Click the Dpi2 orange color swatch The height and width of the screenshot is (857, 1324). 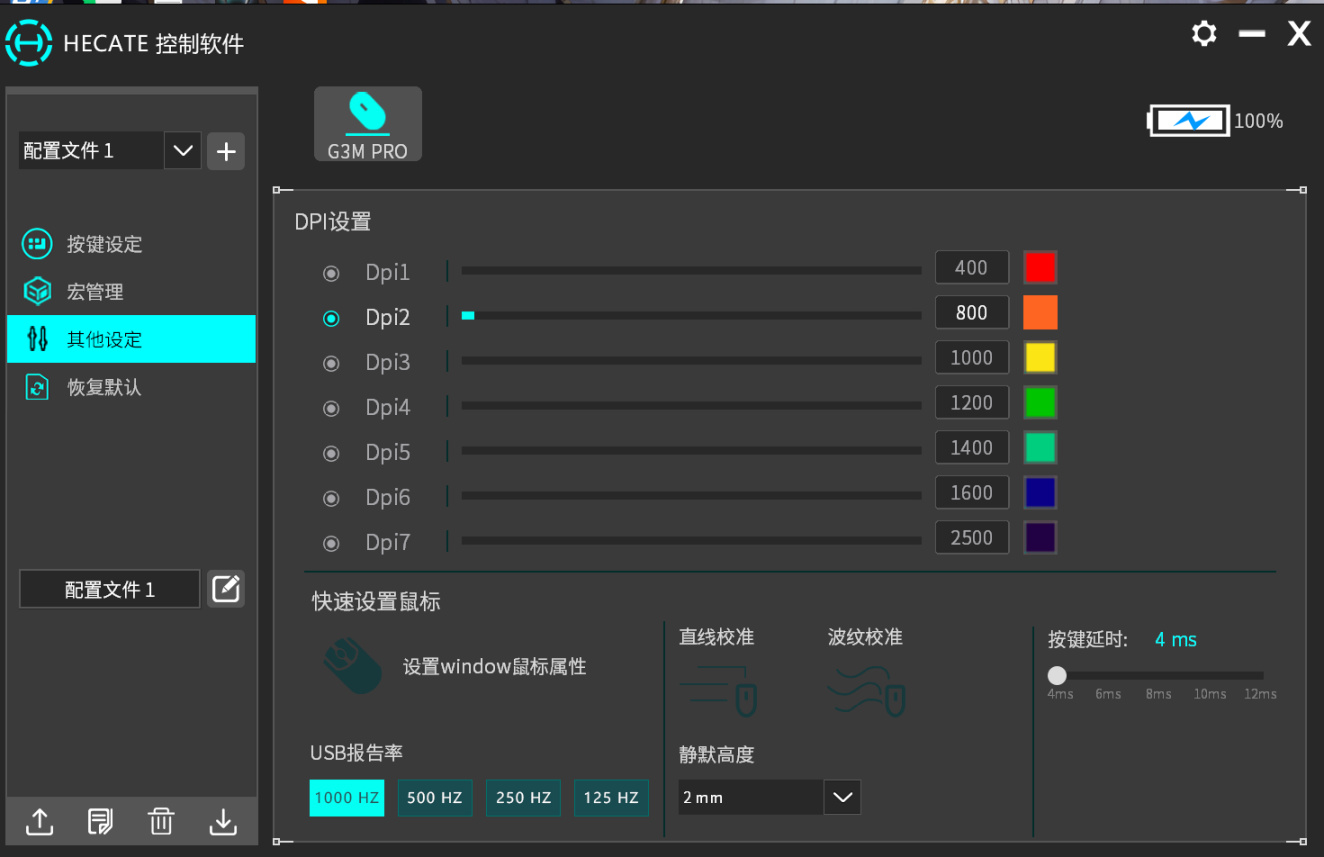click(x=1040, y=313)
